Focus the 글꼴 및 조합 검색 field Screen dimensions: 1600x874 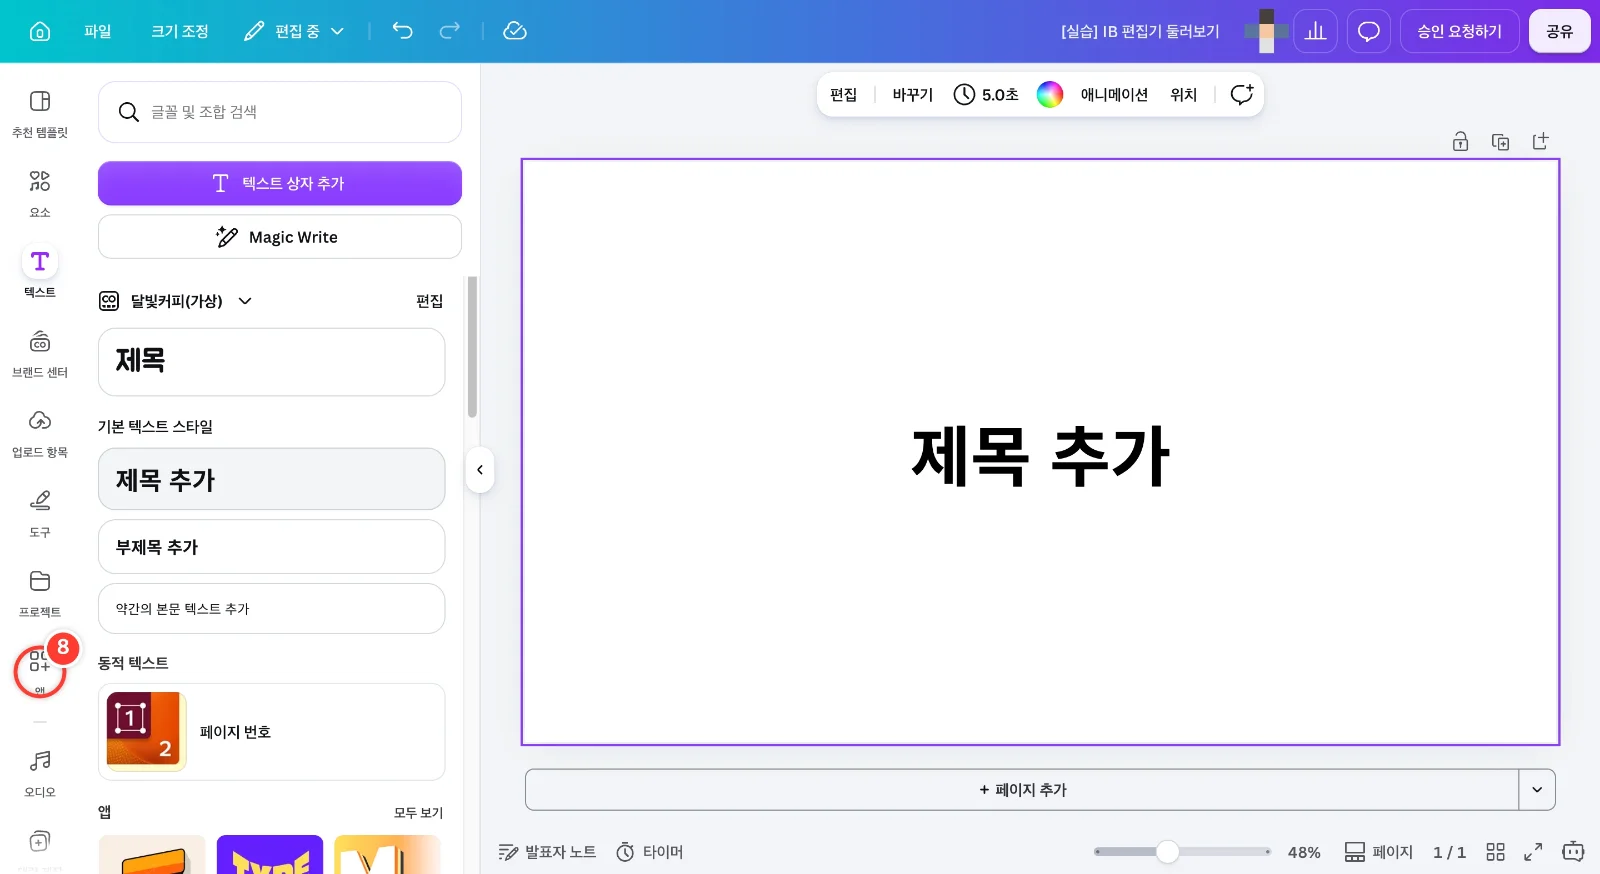(x=280, y=112)
